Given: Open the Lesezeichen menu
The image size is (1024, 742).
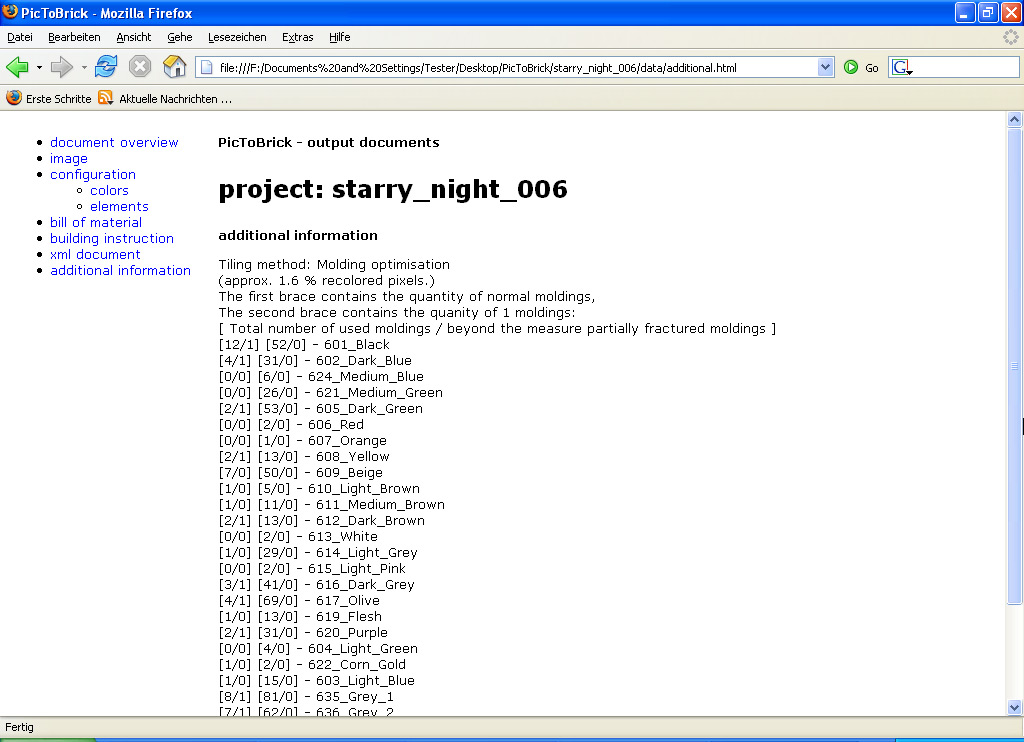Looking at the screenshot, I should point(237,37).
